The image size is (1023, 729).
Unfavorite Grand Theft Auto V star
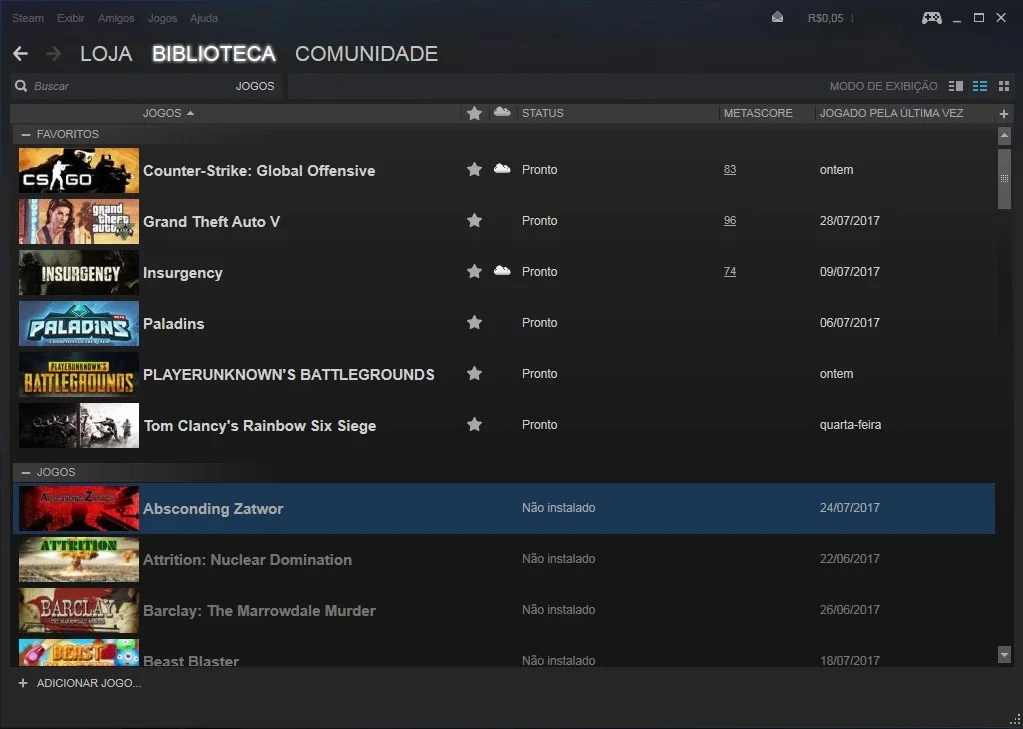pyautogui.click(x=474, y=221)
